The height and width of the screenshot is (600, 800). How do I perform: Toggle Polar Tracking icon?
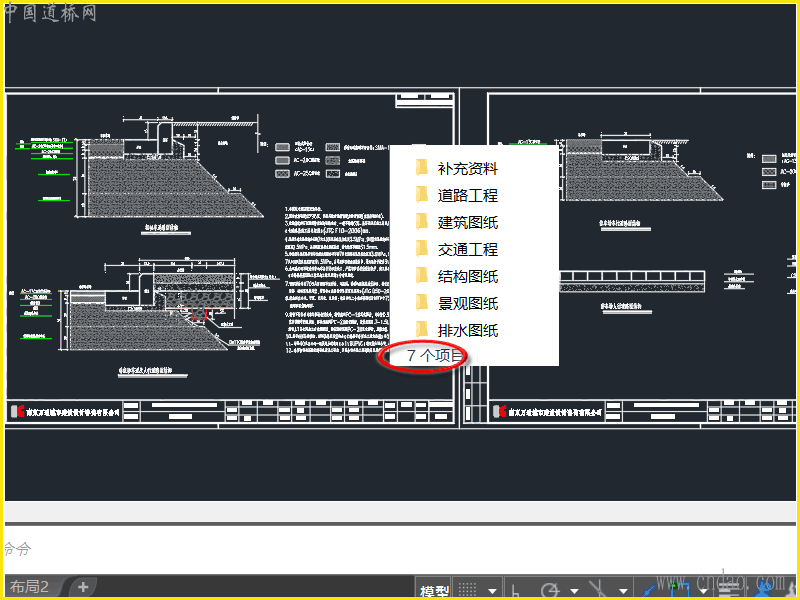550,590
